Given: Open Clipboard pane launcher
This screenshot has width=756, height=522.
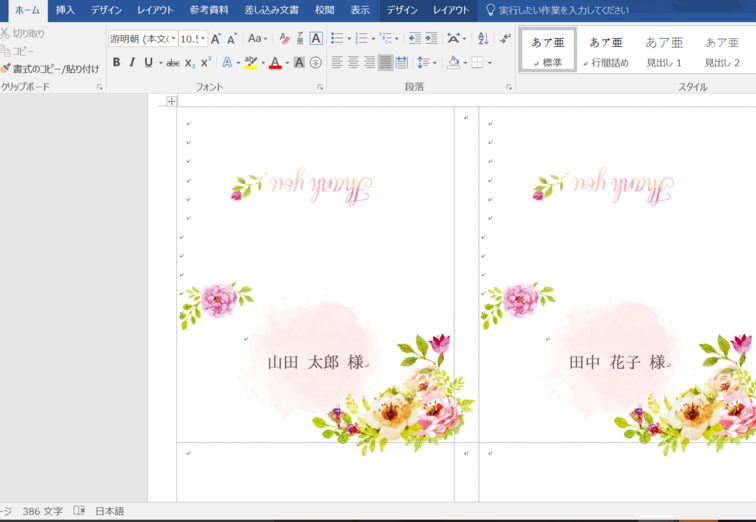Looking at the screenshot, I should [100, 87].
